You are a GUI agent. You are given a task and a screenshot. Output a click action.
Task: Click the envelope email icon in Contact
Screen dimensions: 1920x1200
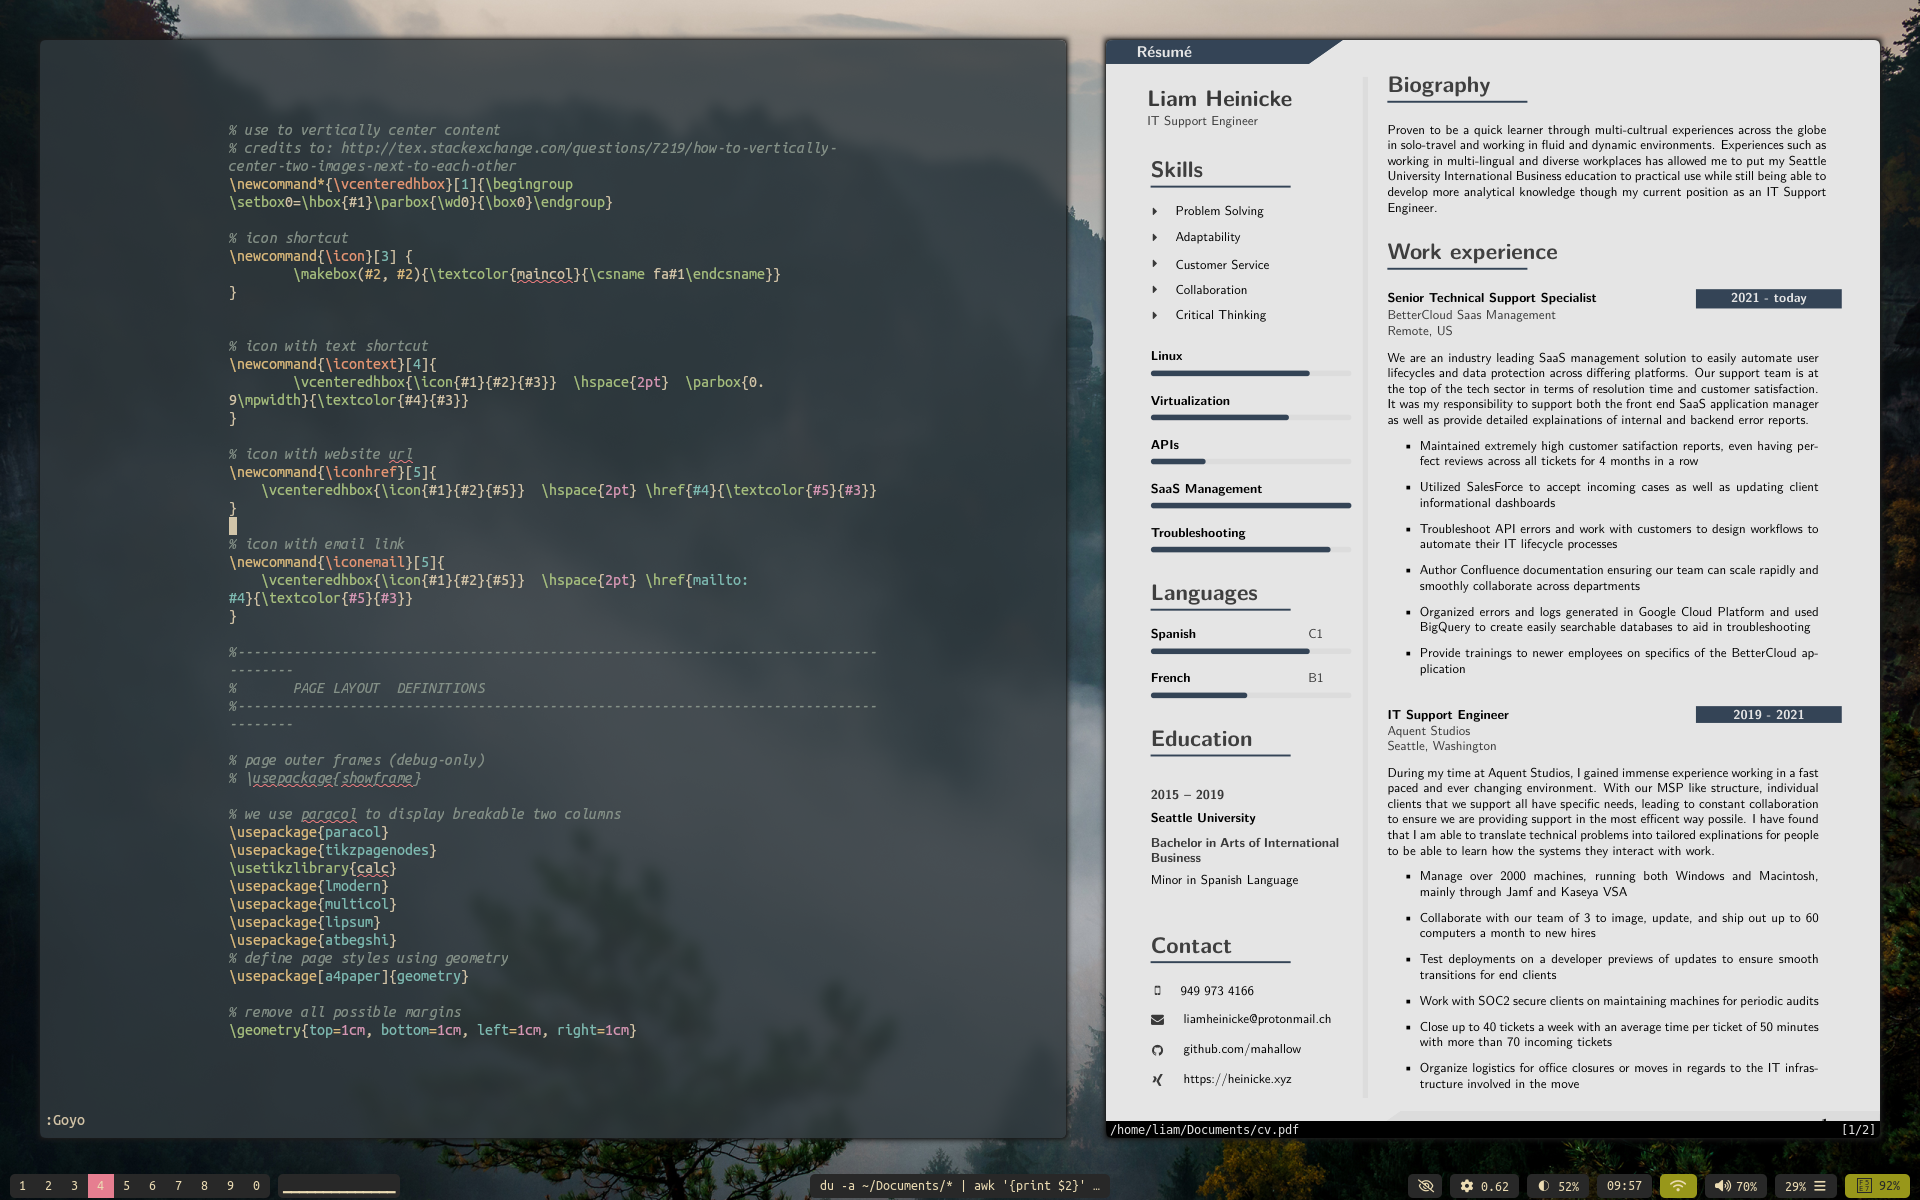point(1157,1020)
